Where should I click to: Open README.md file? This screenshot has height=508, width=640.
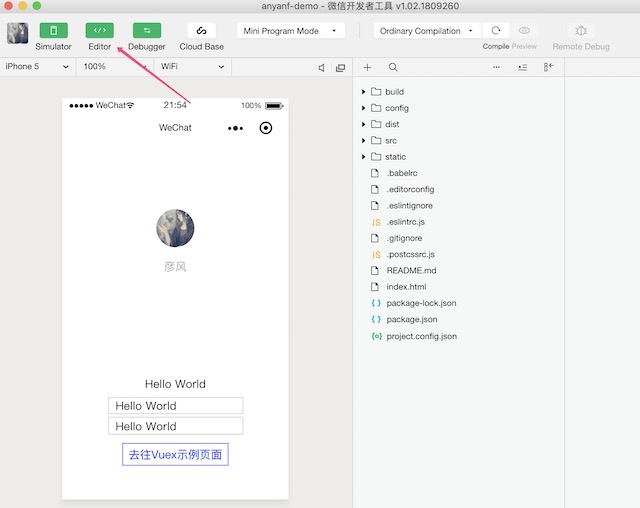point(411,271)
